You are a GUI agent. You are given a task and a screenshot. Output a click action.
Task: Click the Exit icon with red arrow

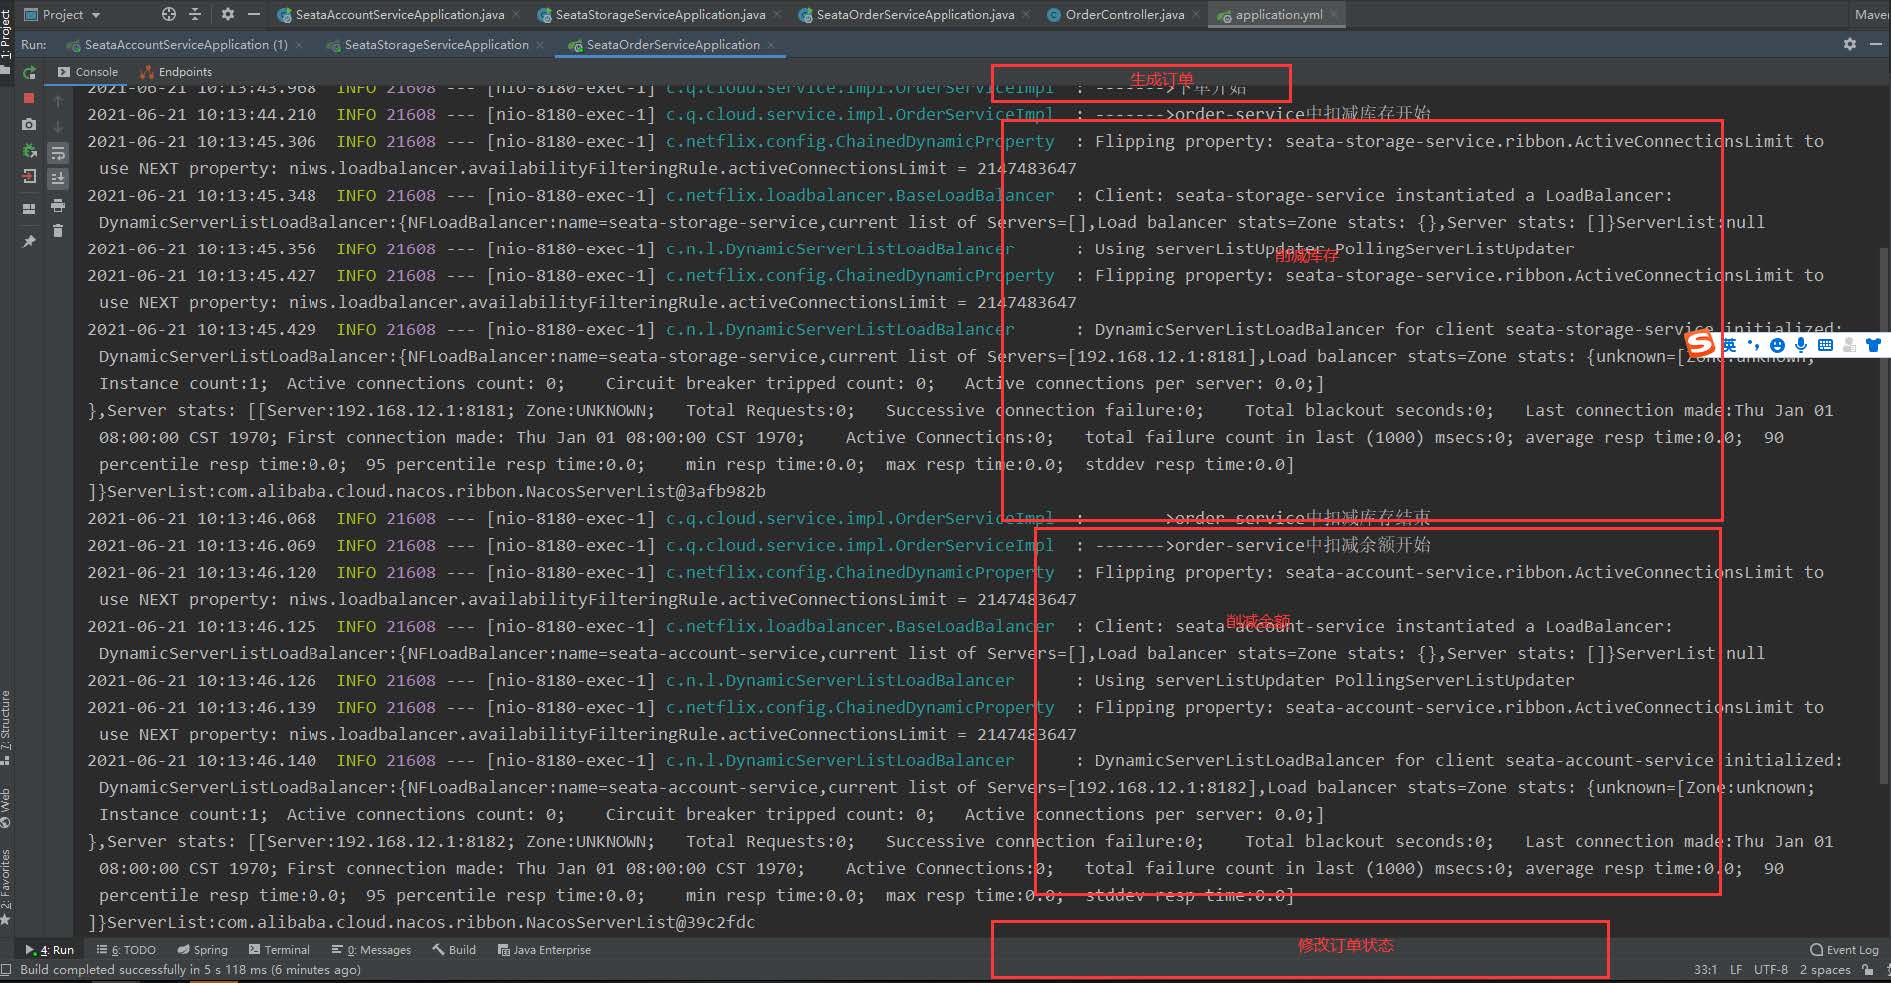point(29,177)
